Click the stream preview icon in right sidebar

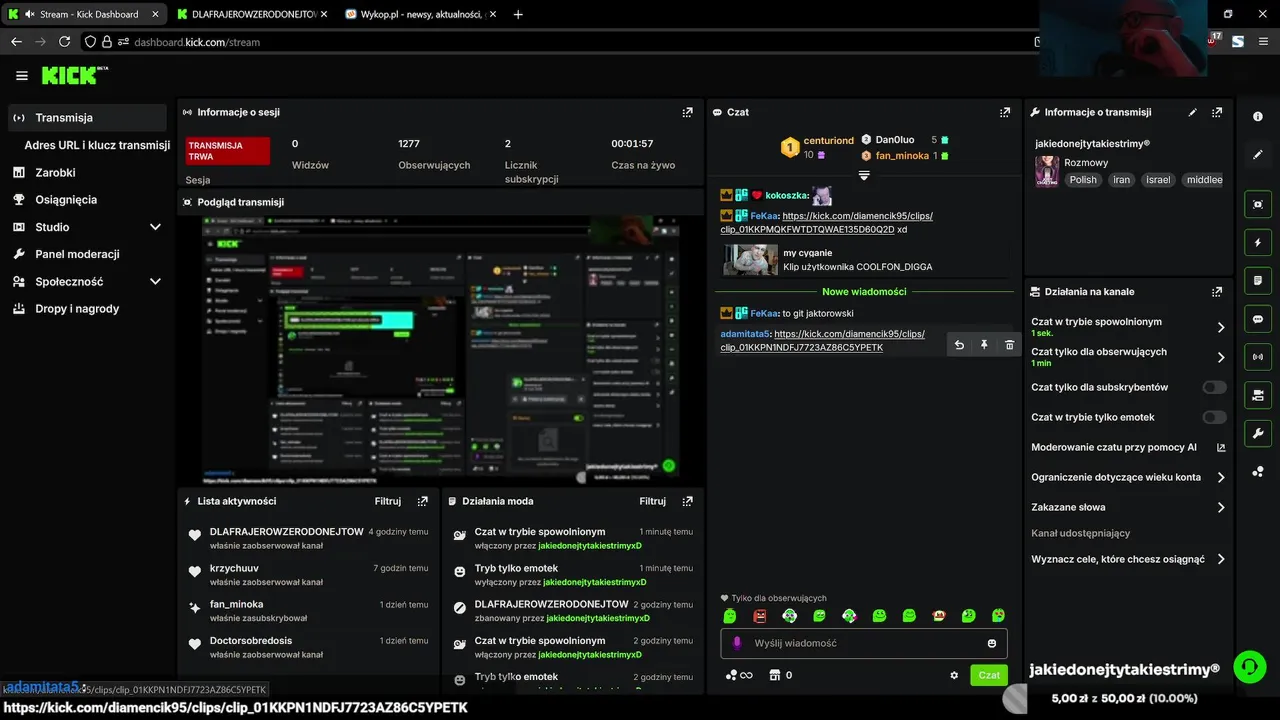coord(1258,204)
